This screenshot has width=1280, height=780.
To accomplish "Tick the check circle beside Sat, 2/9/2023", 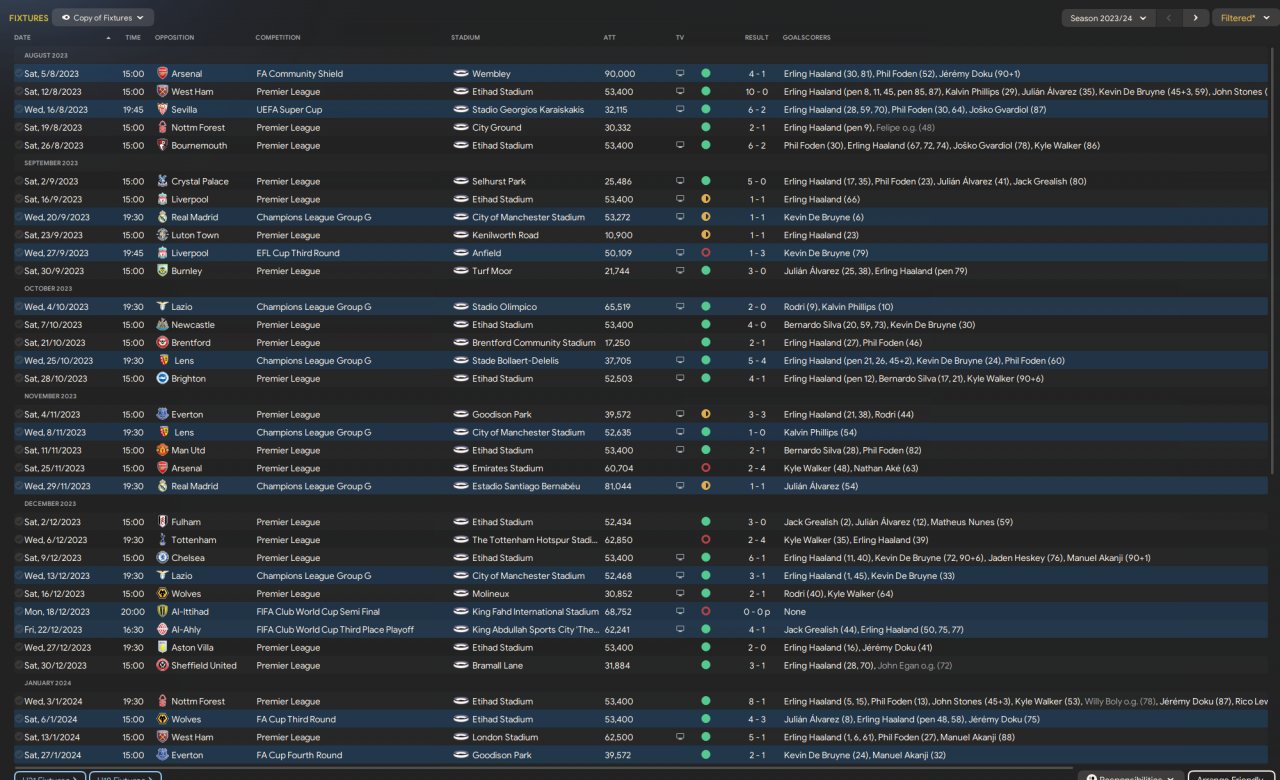I will coord(18,182).
